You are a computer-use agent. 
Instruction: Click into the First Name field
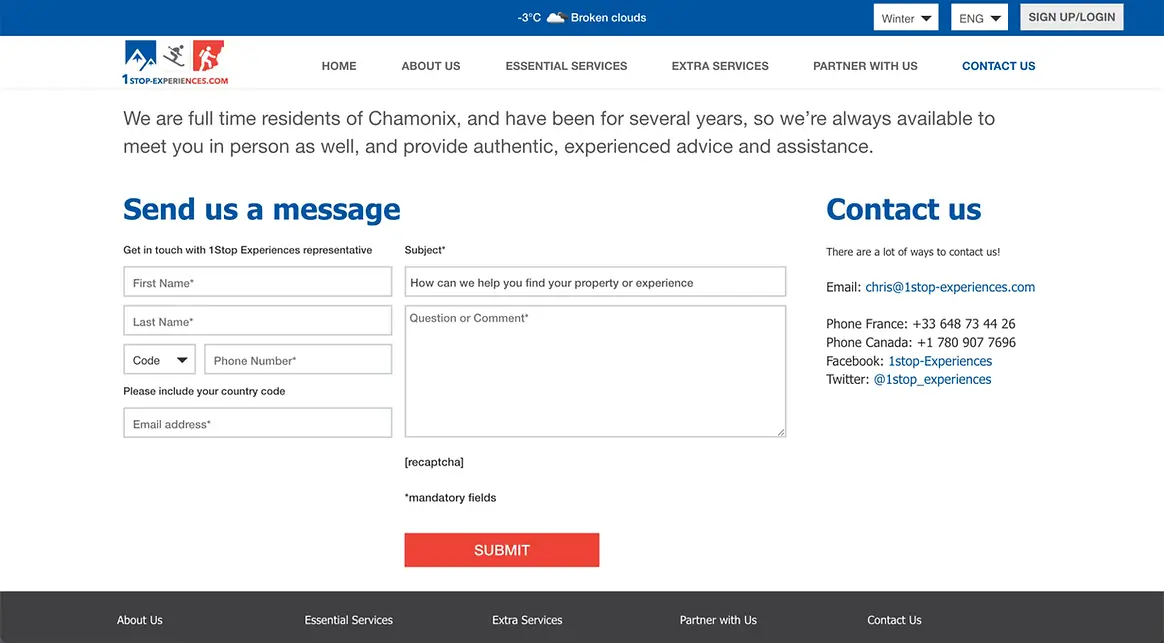(x=257, y=282)
